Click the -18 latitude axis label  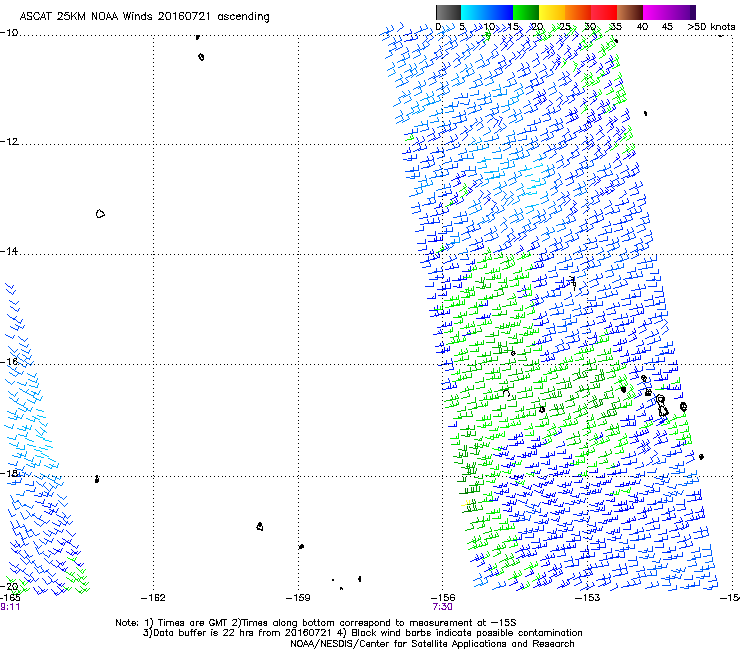tap(9, 473)
